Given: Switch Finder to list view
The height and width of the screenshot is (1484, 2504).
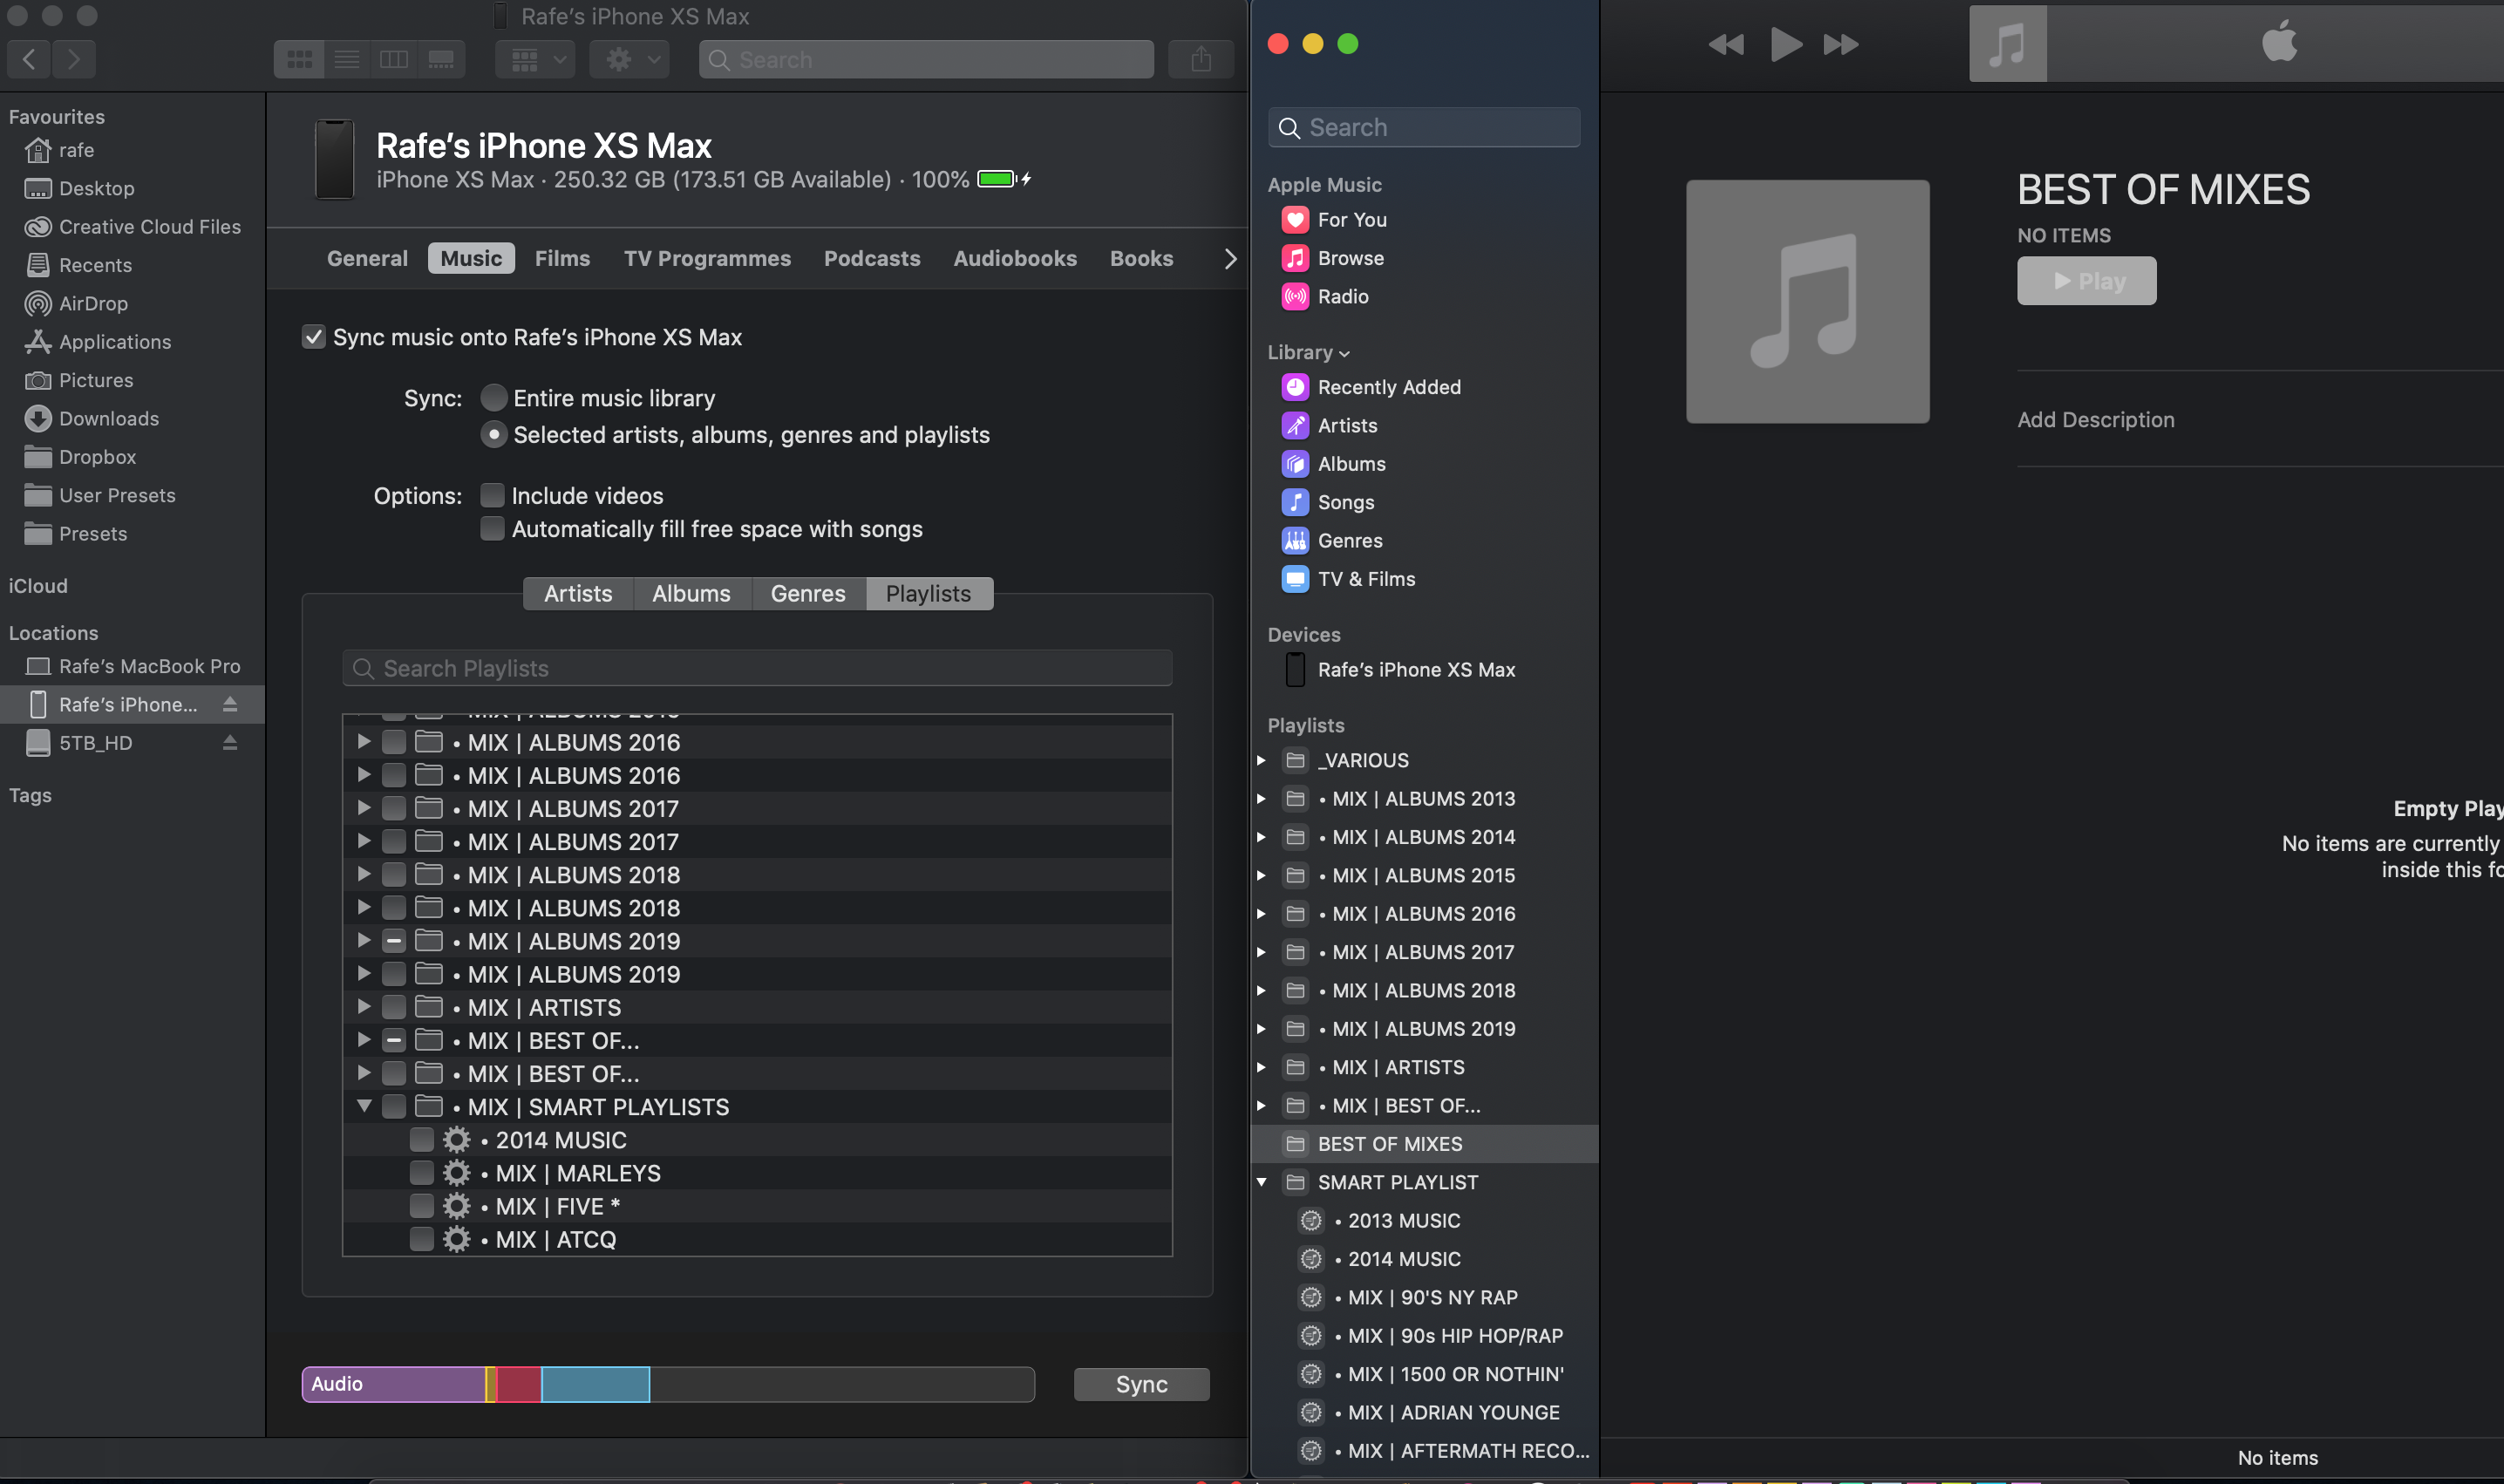Looking at the screenshot, I should tap(346, 60).
